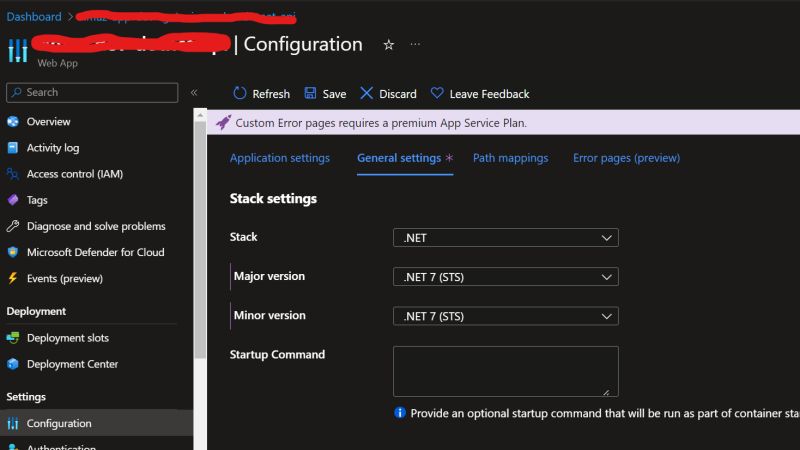The image size is (800, 450).
Task: Click the Stack settings heading
Action: click(x=273, y=198)
